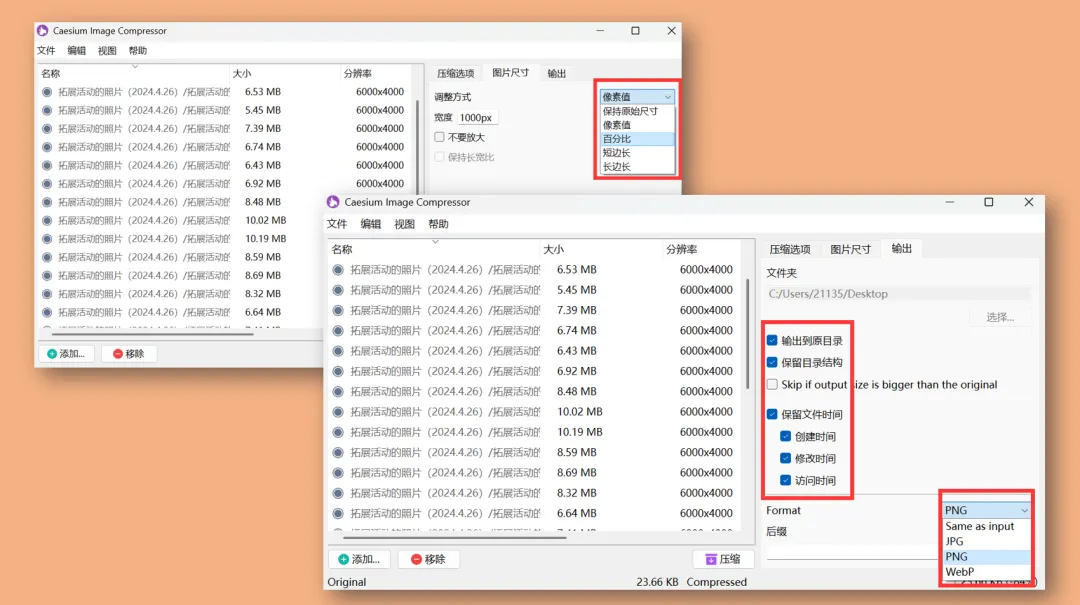Click status icon of back window 8.59 MB row
Image resolution: width=1080 pixels, height=605 pixels.
click(x=47, y=258)
